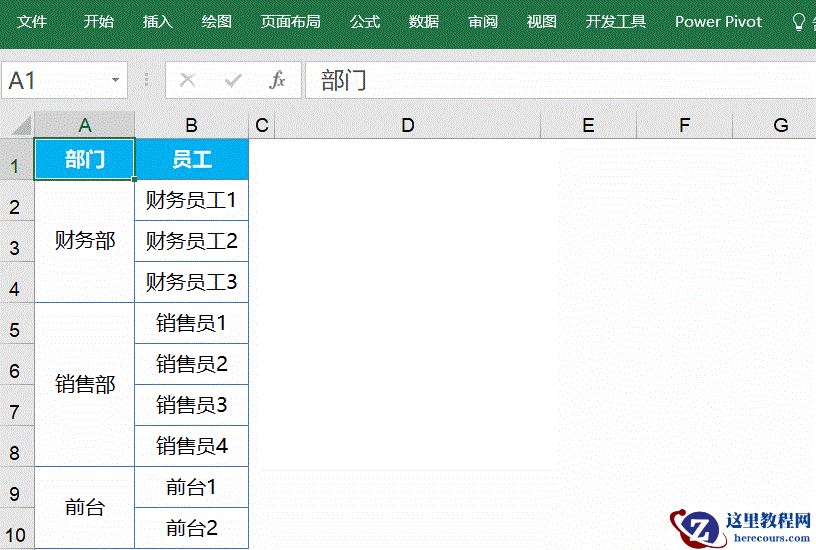Viewport: 816px width, 550px height.
Task: Open the 页面布局 ribbon tab
Action: (290, 22)
